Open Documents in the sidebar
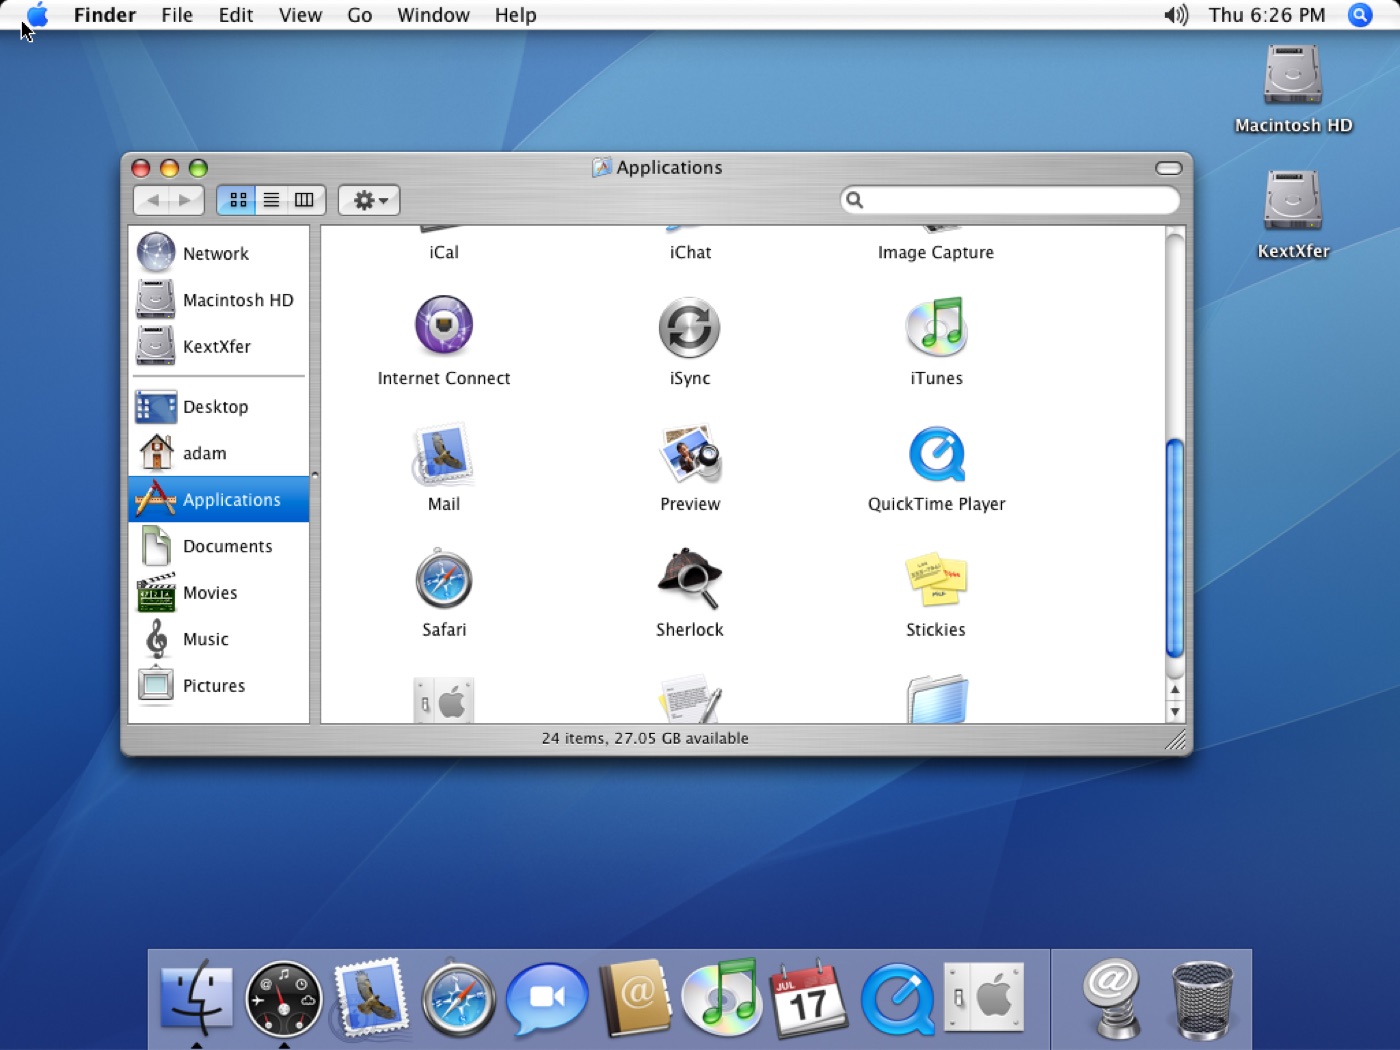The image size is (1400, 1050). click(219, 546)
